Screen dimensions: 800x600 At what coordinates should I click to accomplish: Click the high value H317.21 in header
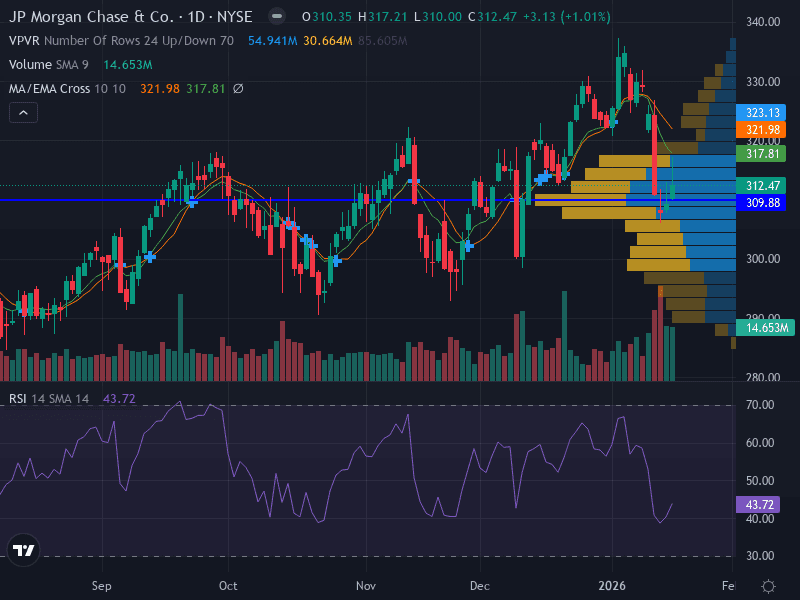382,17
